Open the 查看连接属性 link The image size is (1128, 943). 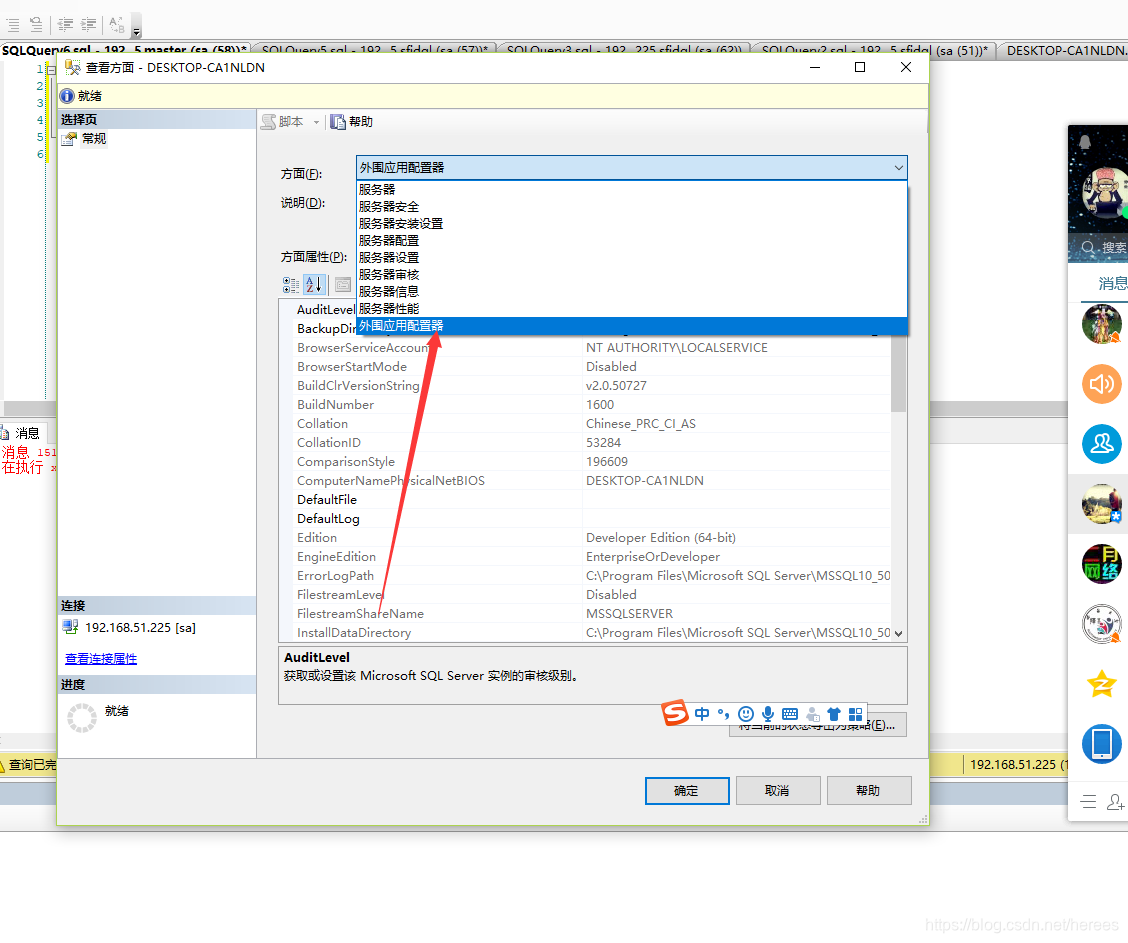101,658
